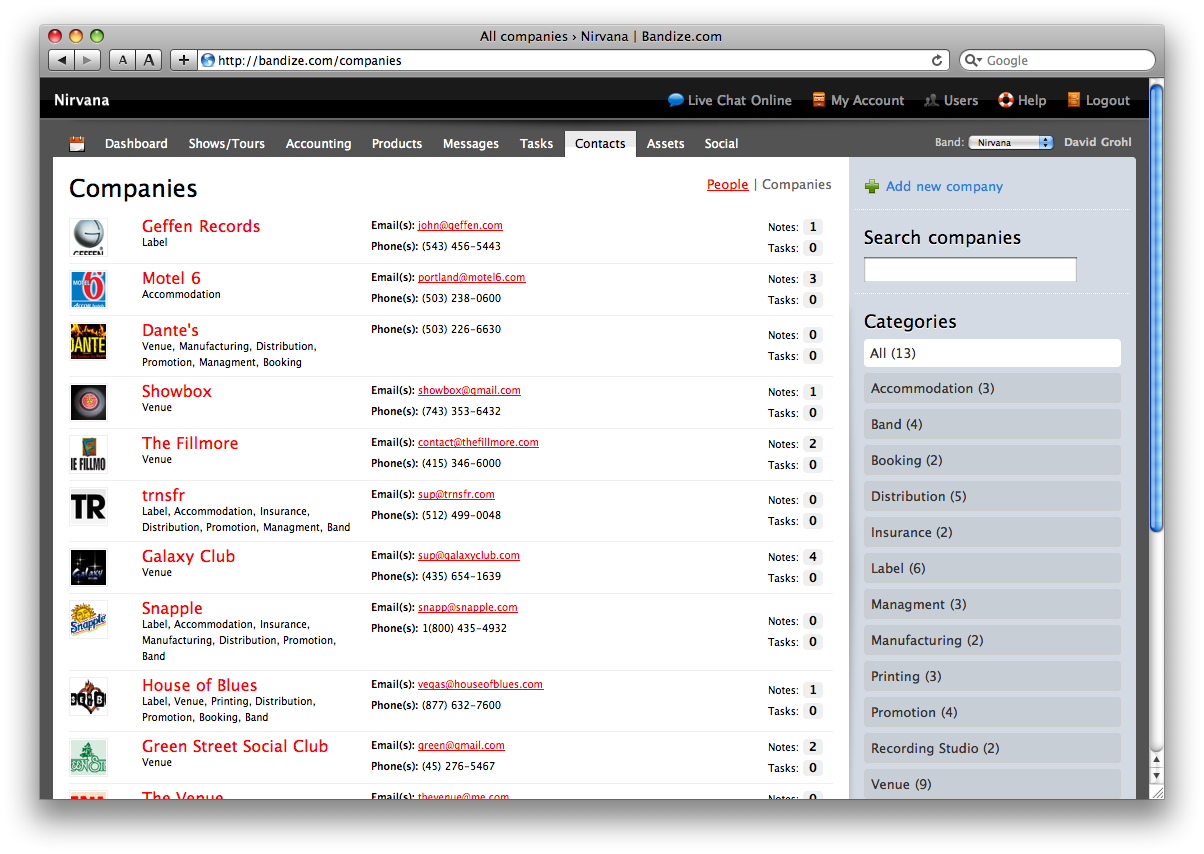Open the Geffen Records logo thumbnail
Viewport: 1204px width, 854px height.
(x=88, y=237)
